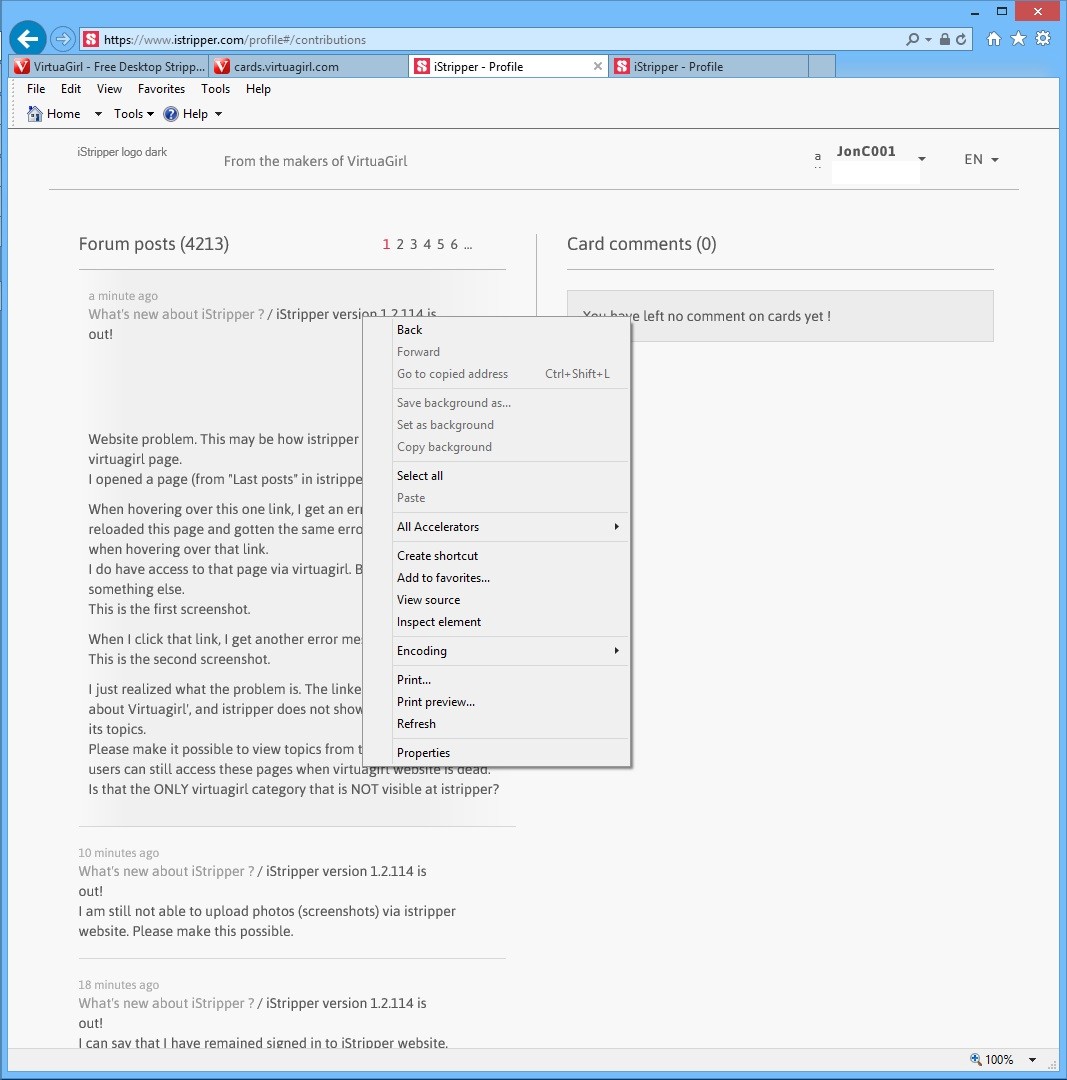
Task: Click the iStripper site icon in address bar
Action: pos(91,39)
